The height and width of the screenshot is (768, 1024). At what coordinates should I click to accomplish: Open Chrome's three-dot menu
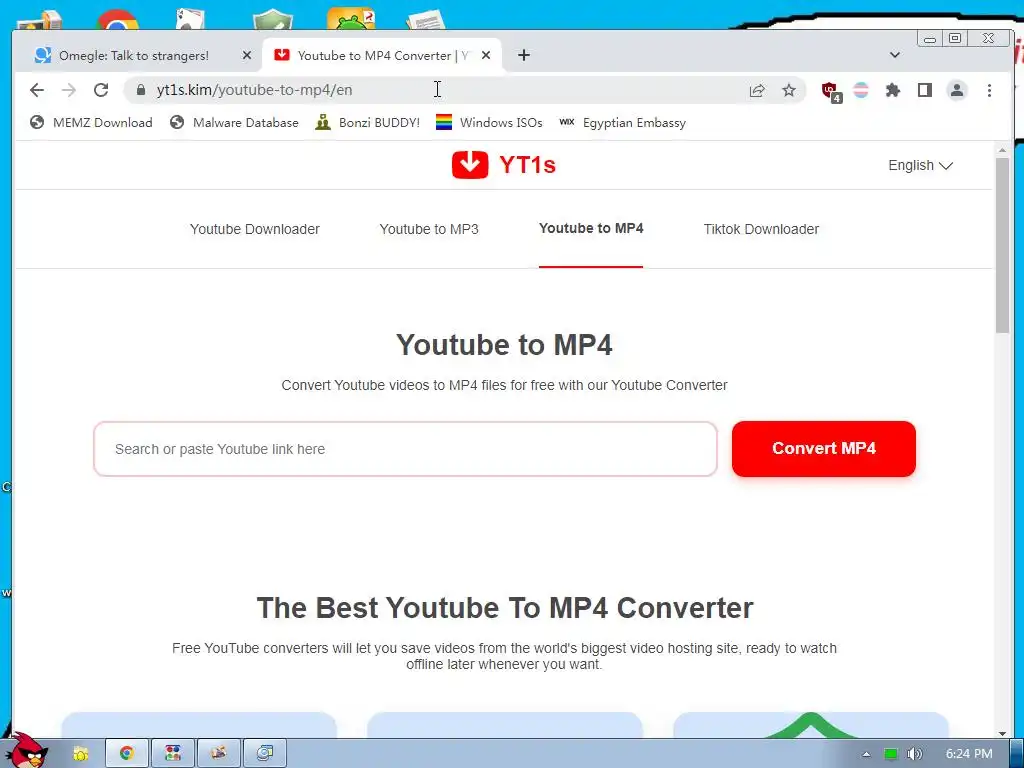(989, 90)
